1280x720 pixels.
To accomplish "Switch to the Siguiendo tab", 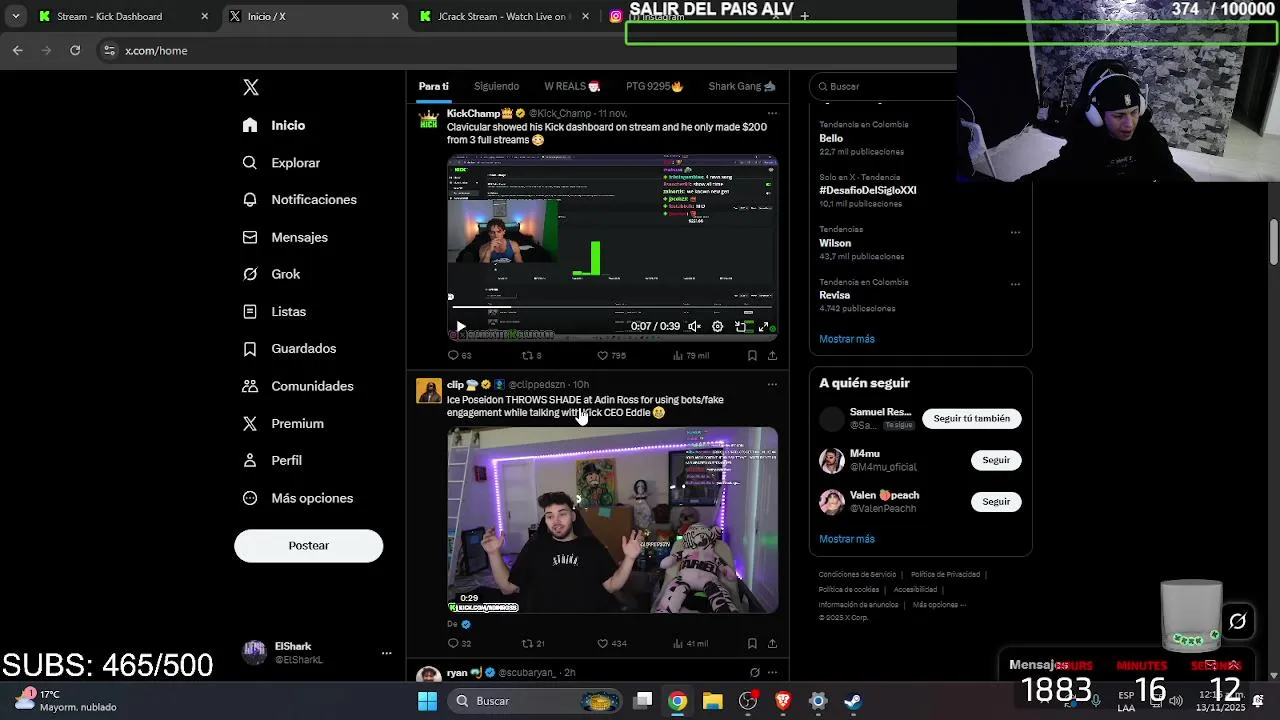I will 496,86.
